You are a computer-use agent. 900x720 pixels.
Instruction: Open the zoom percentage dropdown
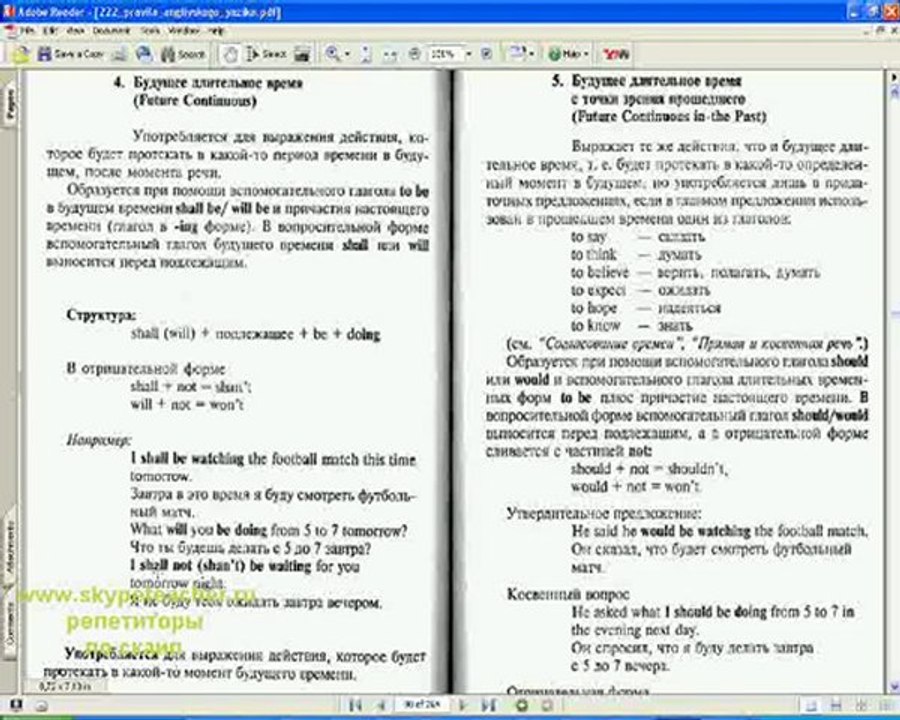(x=468, y=54)
